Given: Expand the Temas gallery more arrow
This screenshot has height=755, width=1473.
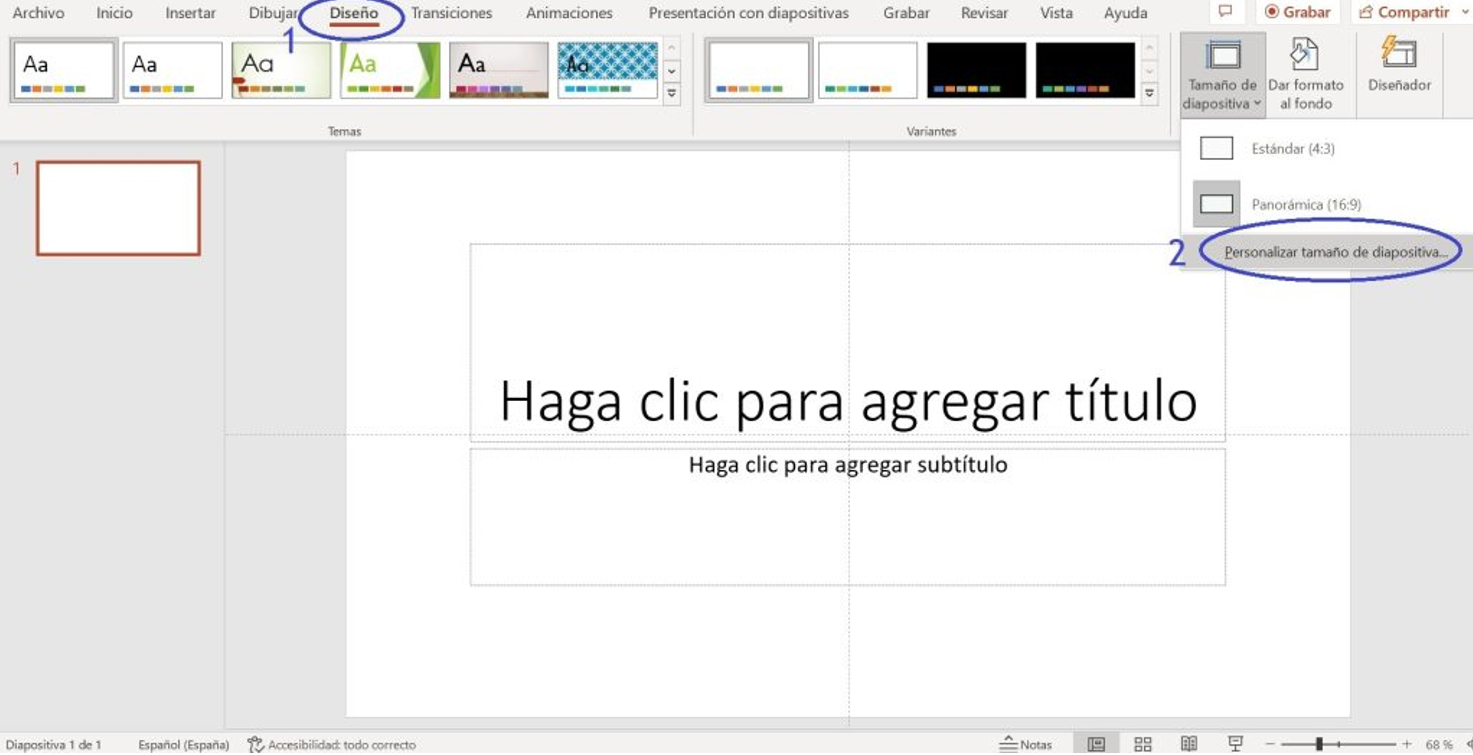Looking at the screenshot, I should pyautogui.click(x=671, y=94).
